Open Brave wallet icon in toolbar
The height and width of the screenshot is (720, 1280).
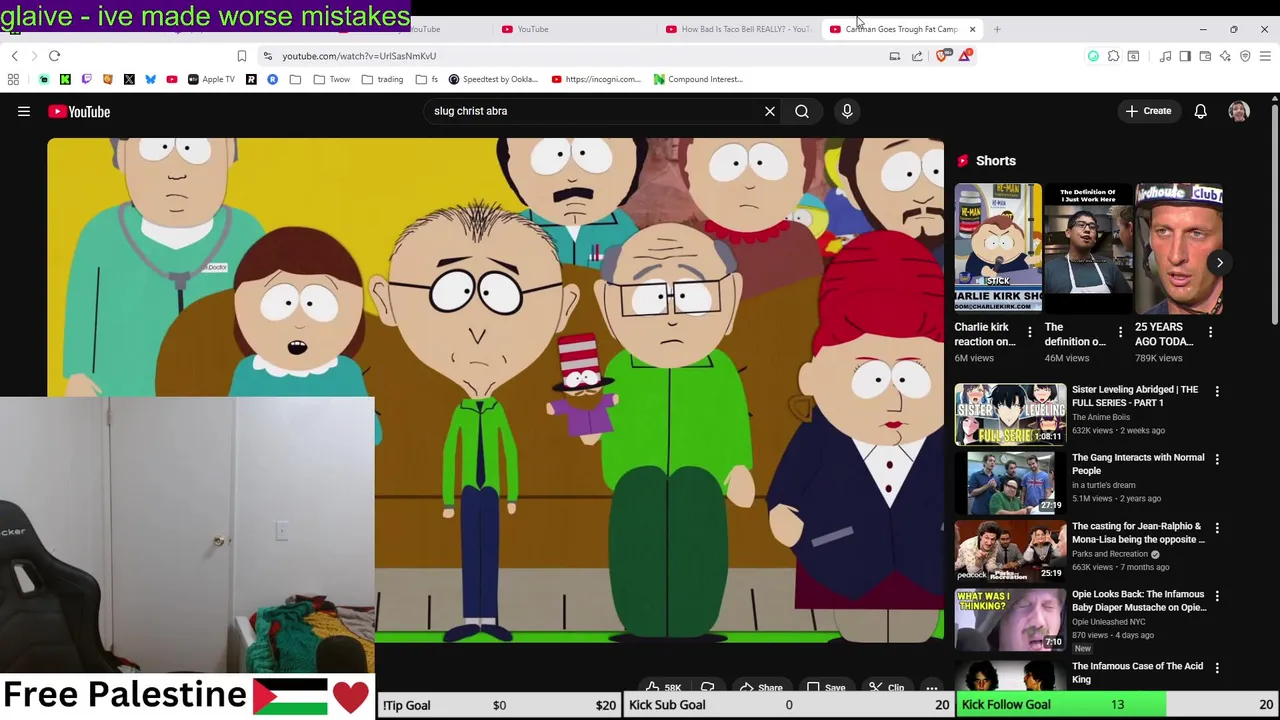[1205, 56]
